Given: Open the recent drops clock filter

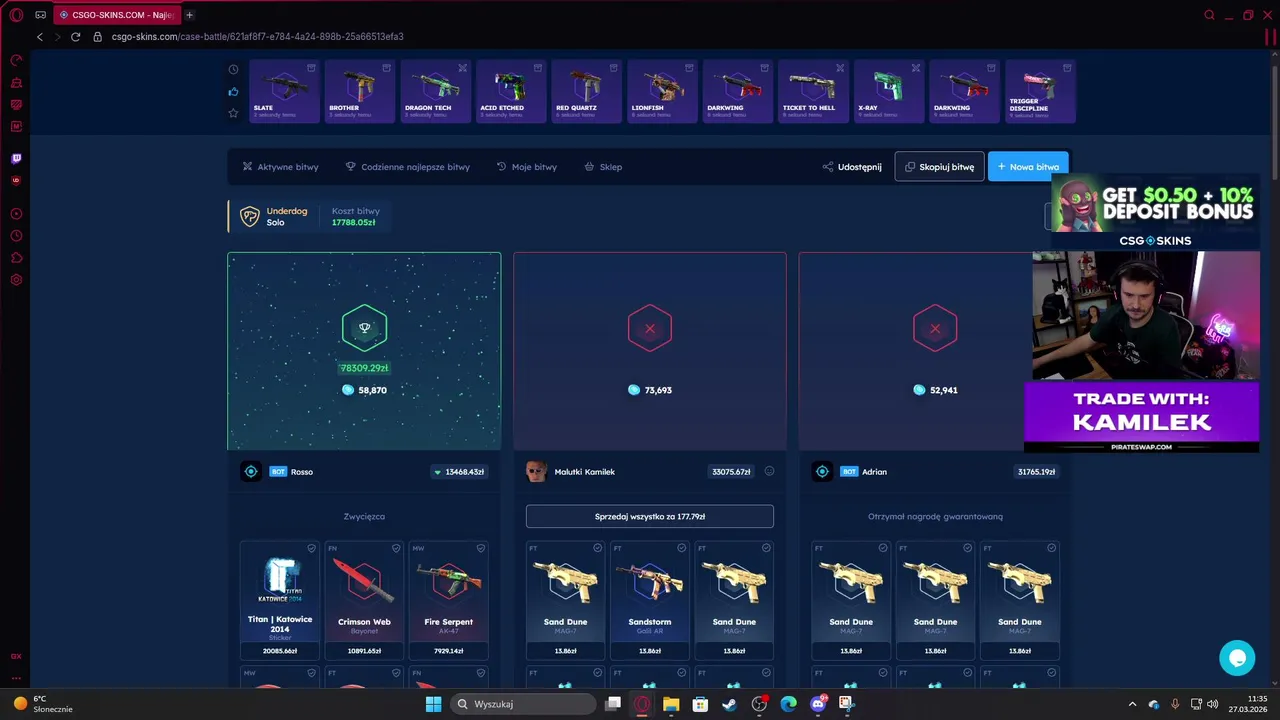Looking at the screenshot, I should pyautogui.click(x=233, y=70).
